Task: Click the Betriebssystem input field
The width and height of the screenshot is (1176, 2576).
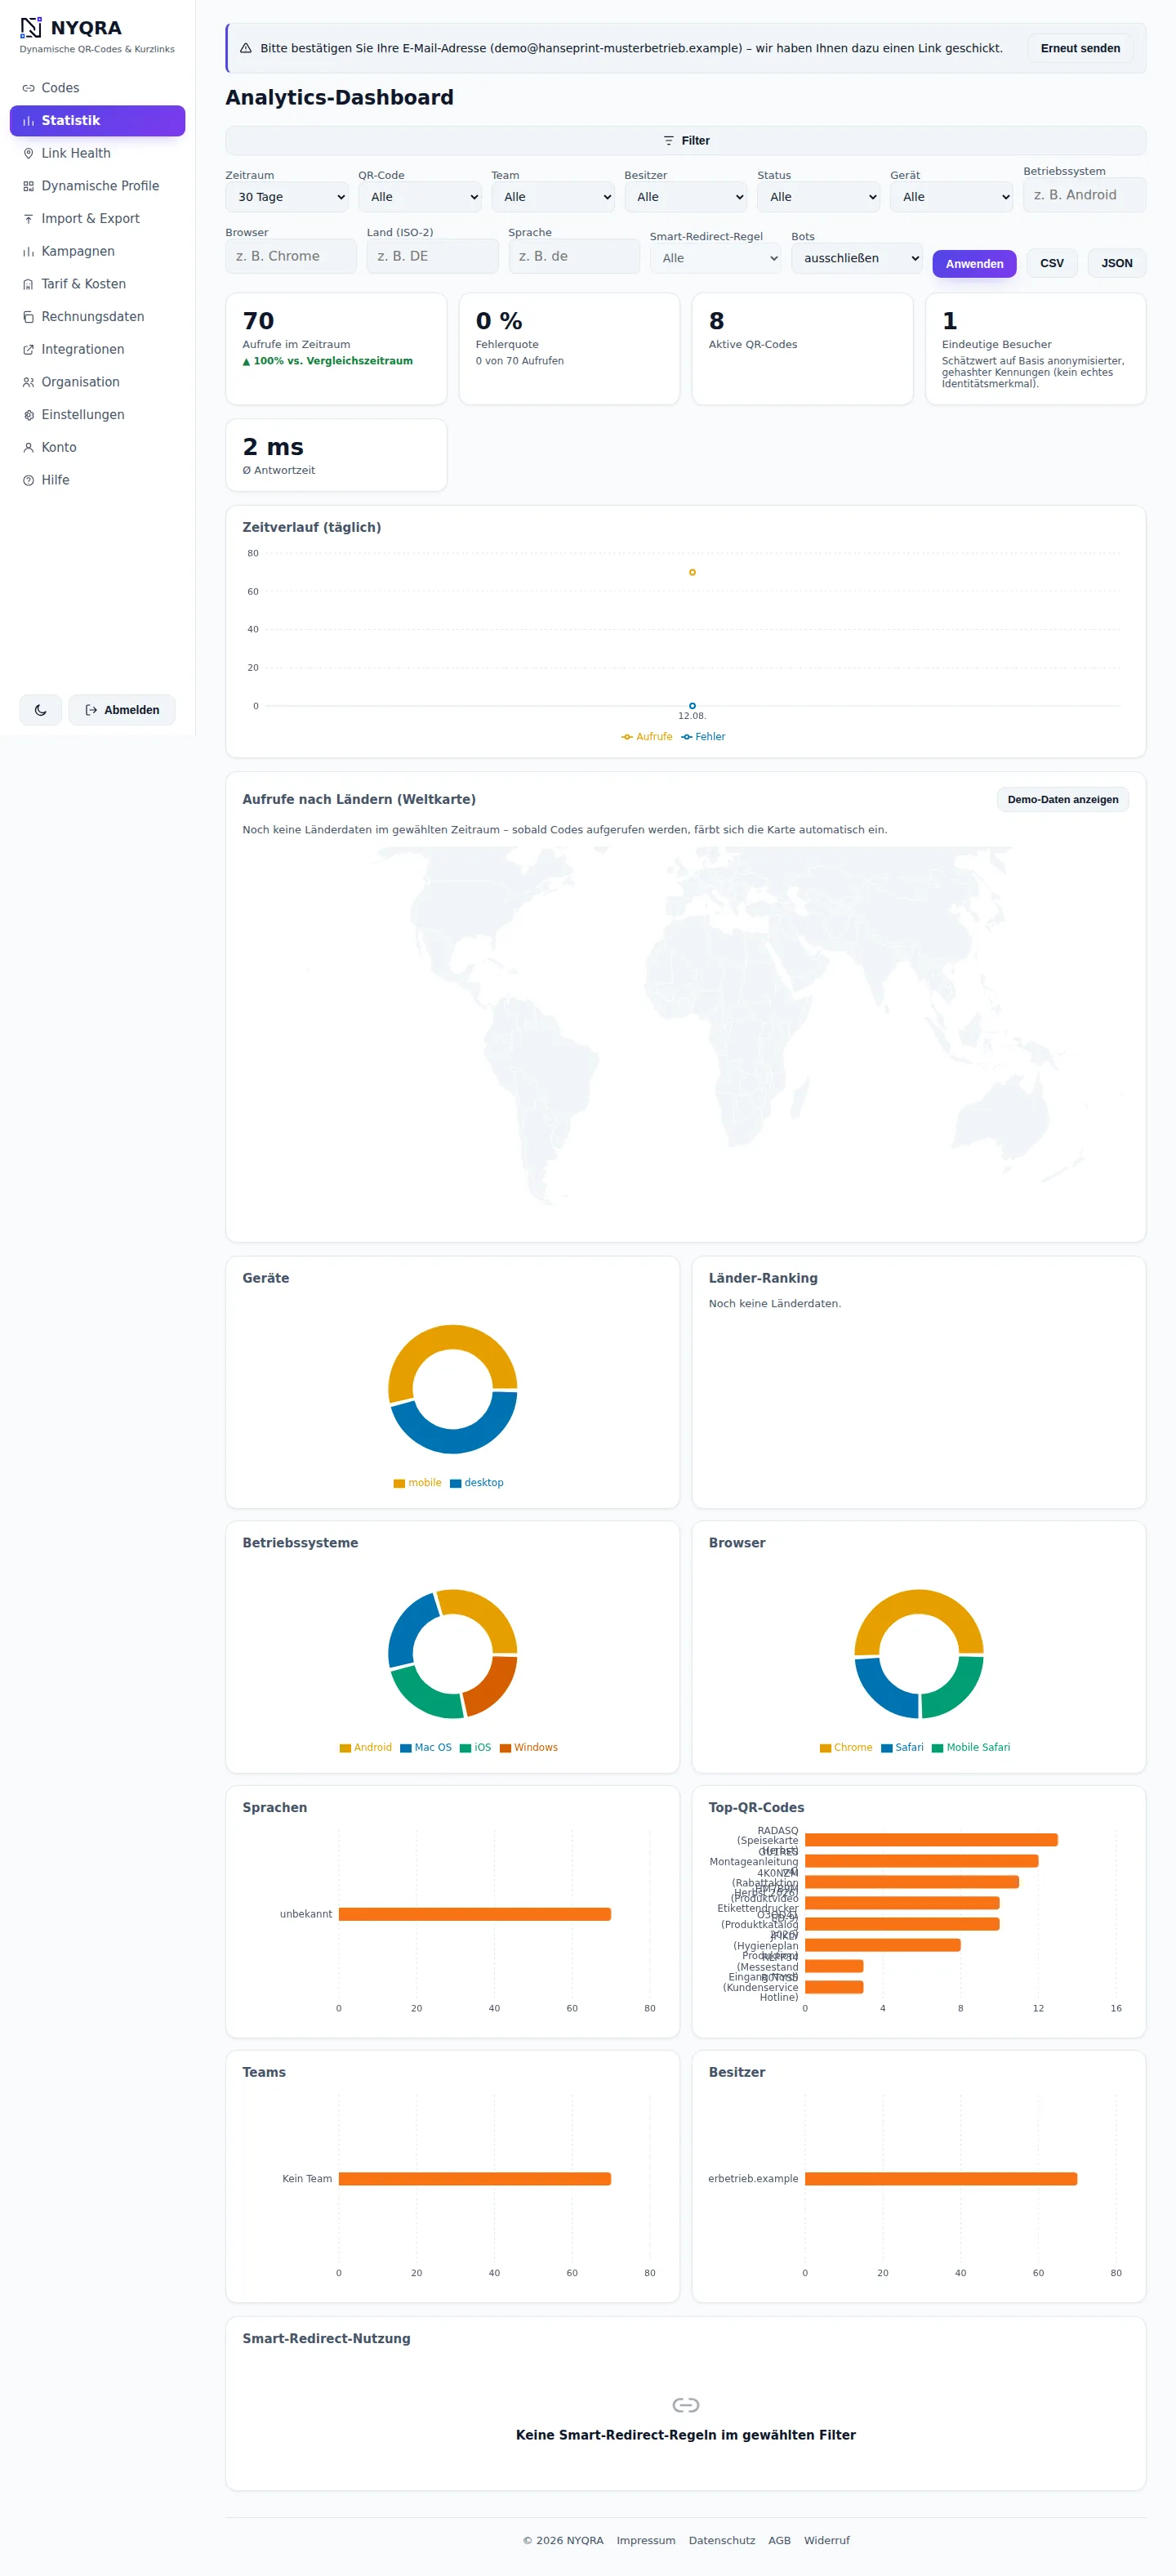Action: 1084,195
